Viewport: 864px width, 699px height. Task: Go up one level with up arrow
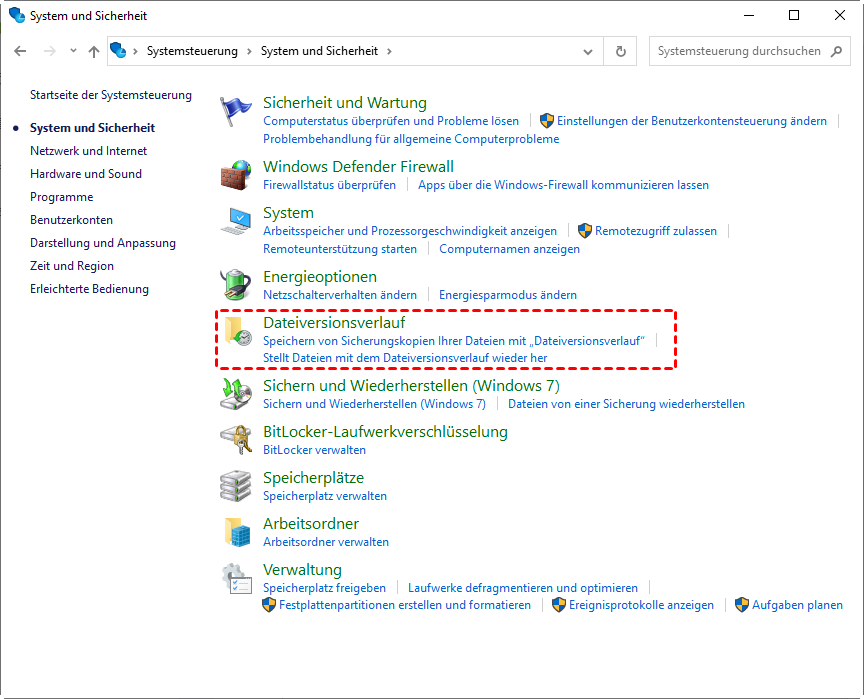pos(94,51)
